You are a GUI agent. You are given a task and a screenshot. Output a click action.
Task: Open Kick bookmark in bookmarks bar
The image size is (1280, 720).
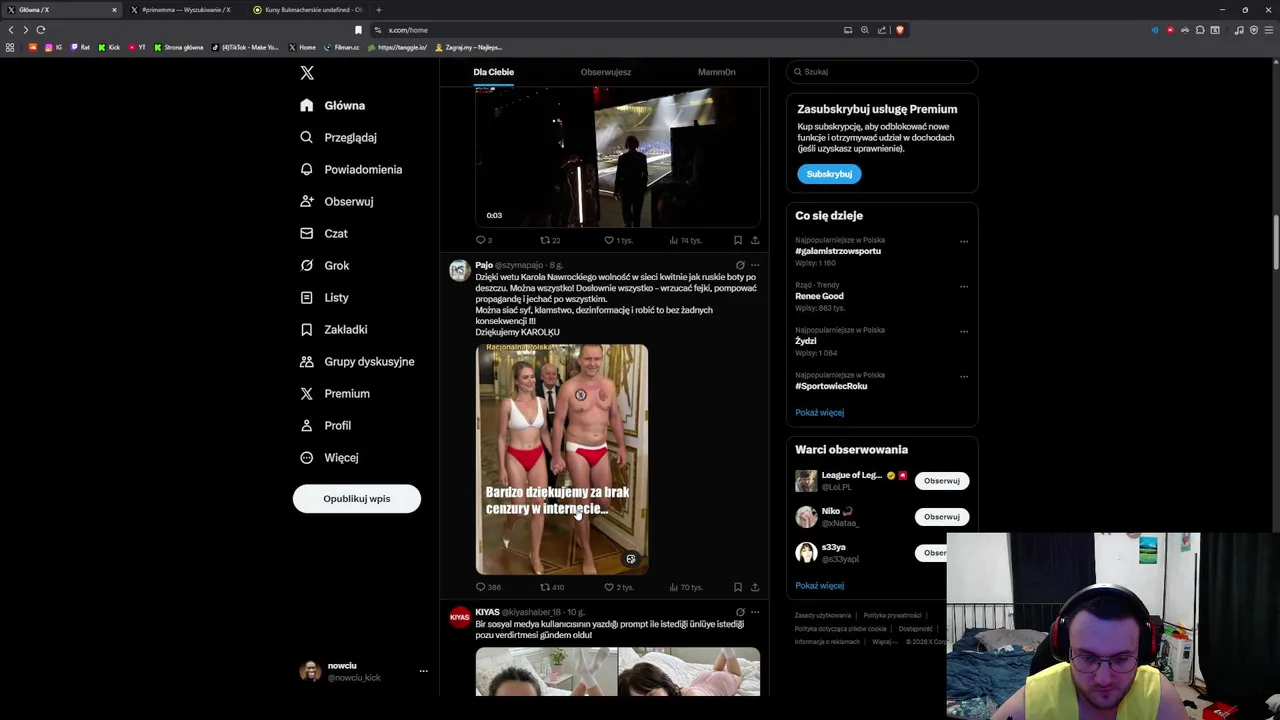(x=109, y=47)
